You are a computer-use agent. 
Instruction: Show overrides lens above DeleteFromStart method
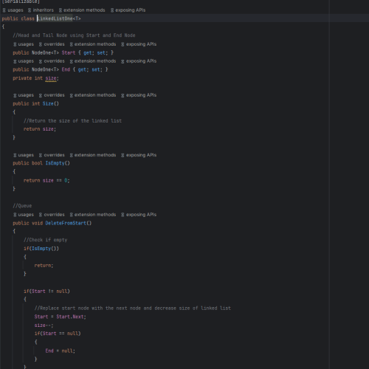(x=52, y=215)
